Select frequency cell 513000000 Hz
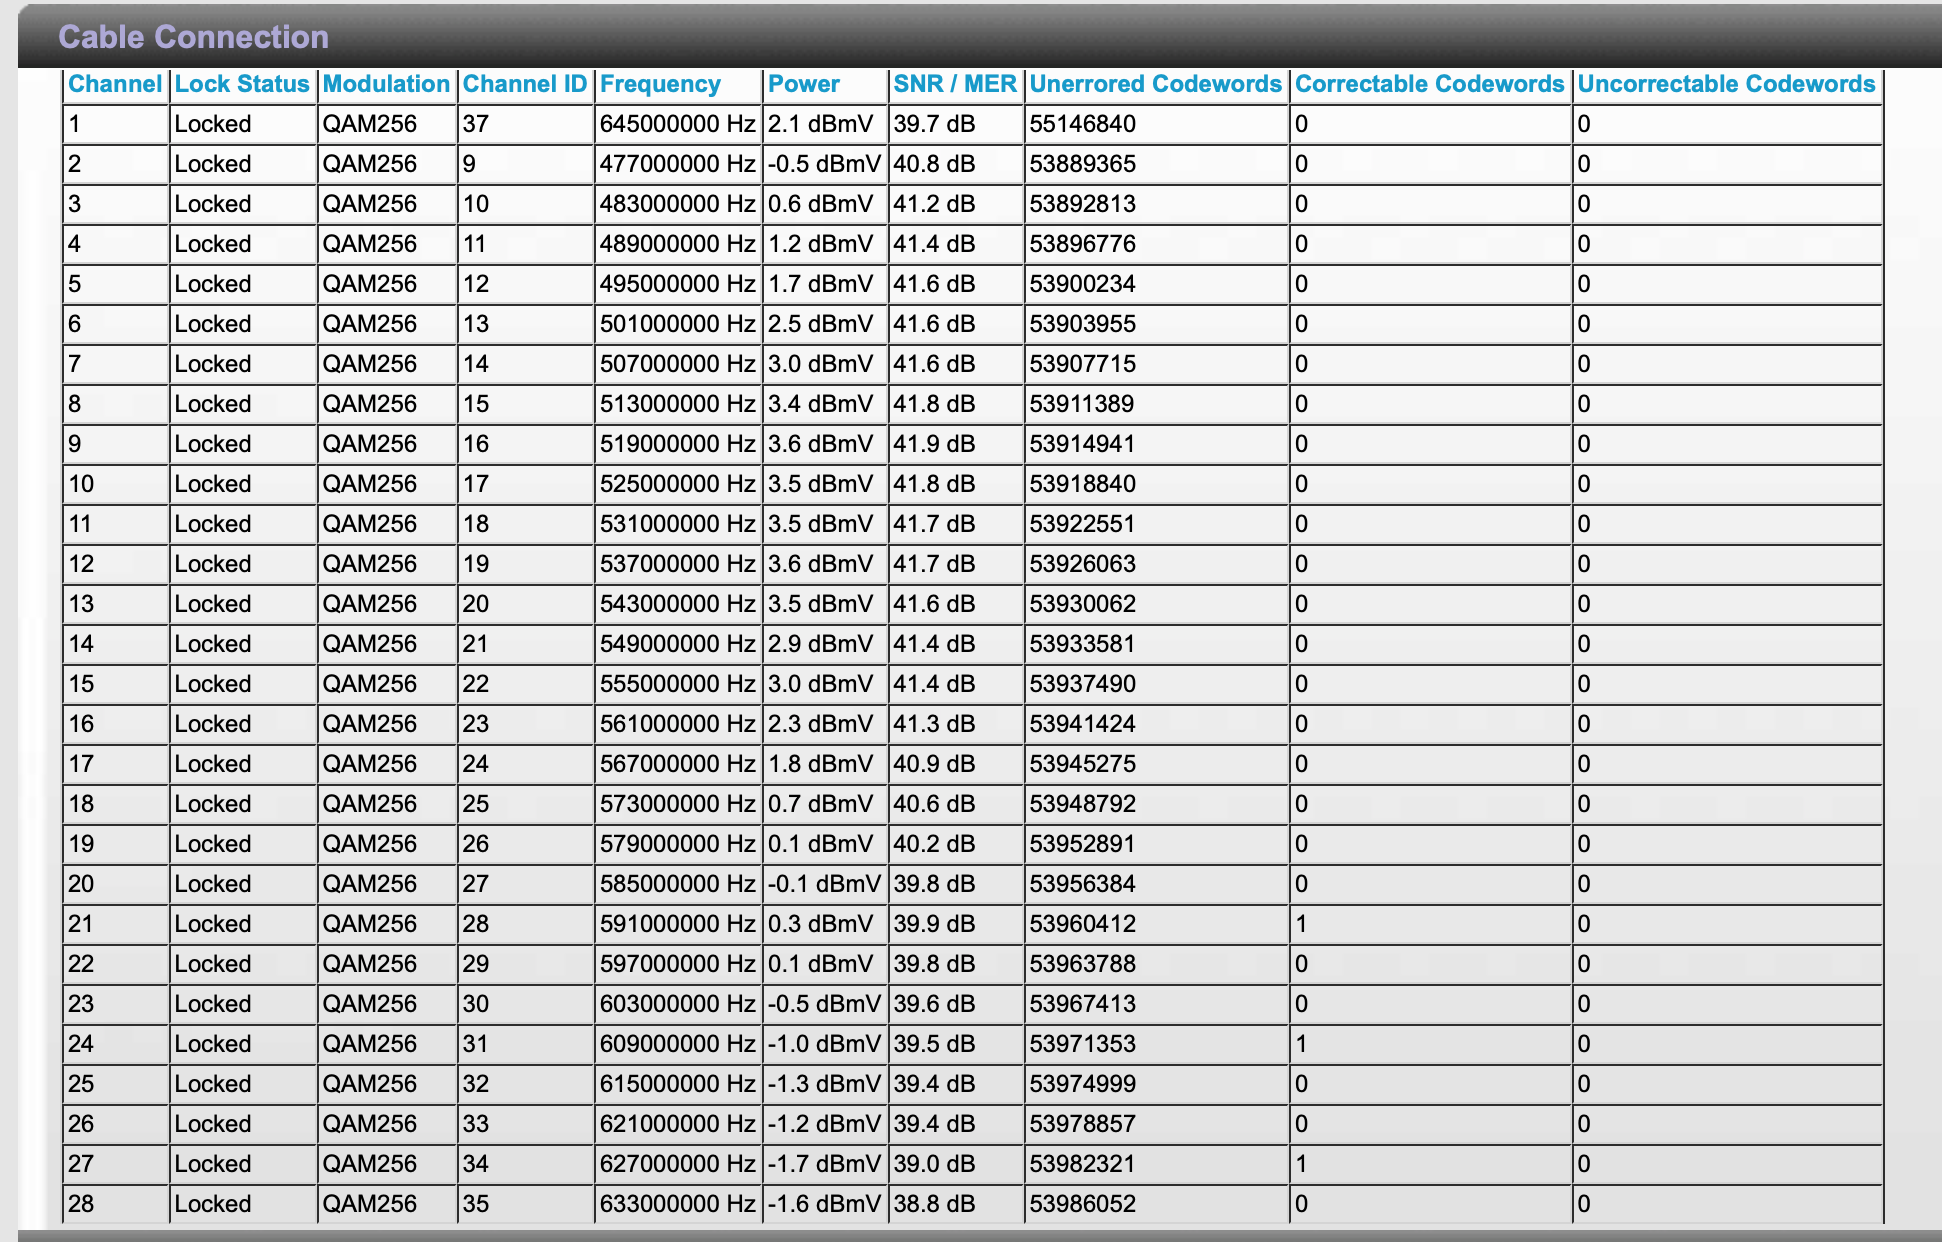Viewport: 1942px width, 1242px height. point(677,404)
